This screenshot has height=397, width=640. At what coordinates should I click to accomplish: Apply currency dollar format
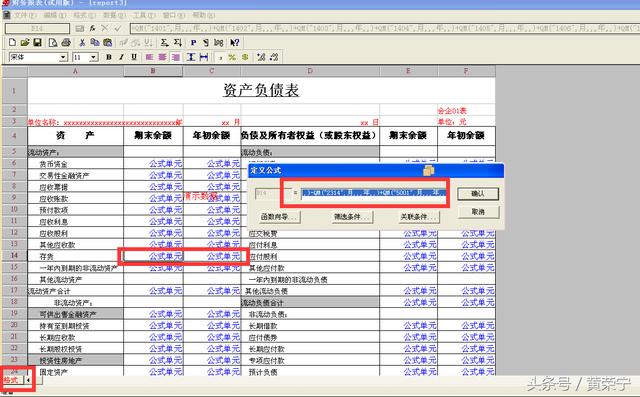(245, 57)
